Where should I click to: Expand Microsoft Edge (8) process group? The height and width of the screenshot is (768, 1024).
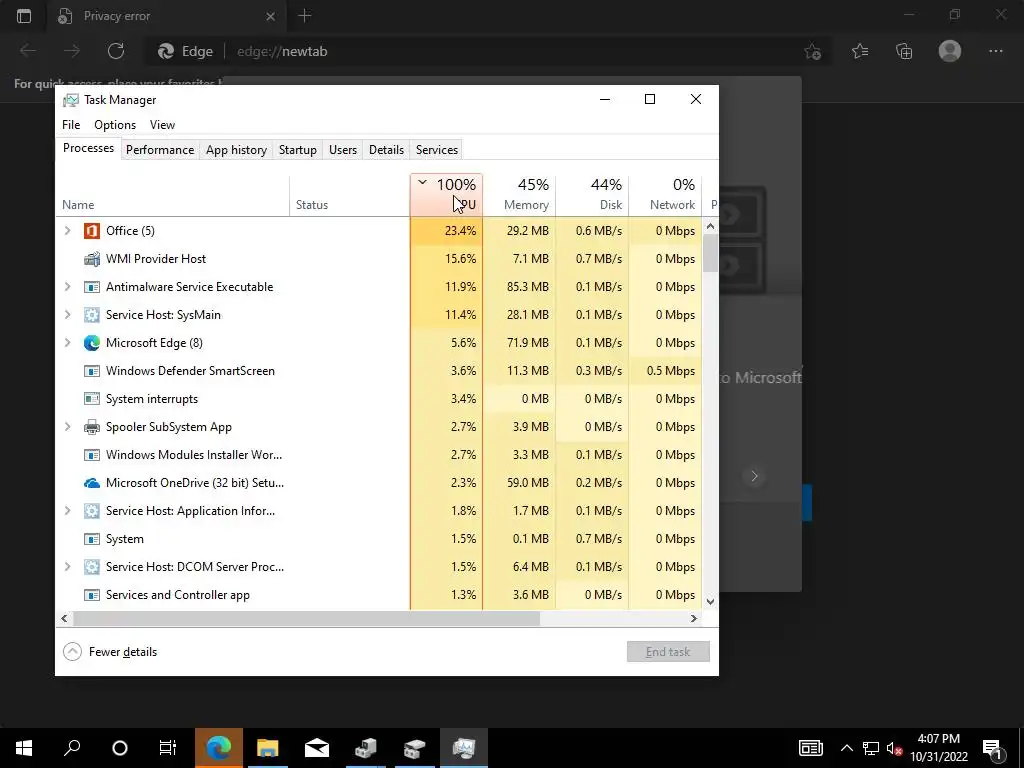click(67, 343)
